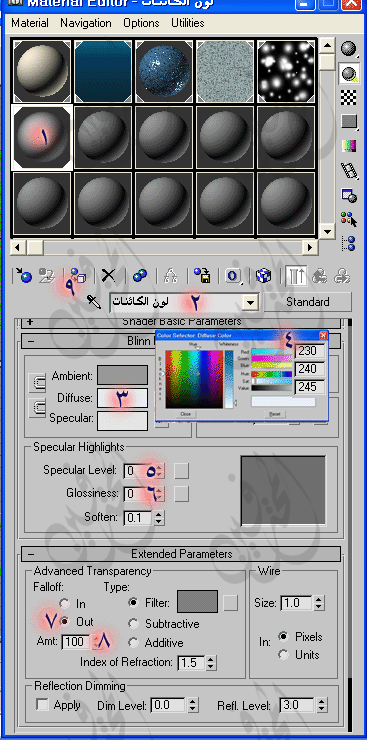Click the Dim Level spinner arrows
The height and width of the screenshot is (740, 367).
[192, 706]
